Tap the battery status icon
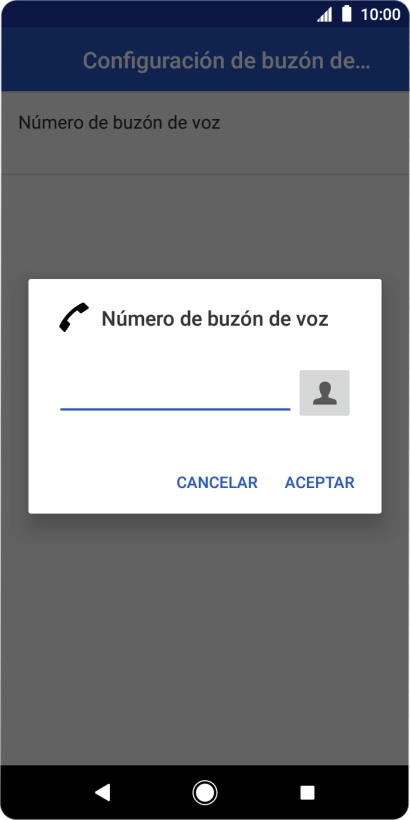Screen dimensions: 410x820 click(x=346, y=14)
